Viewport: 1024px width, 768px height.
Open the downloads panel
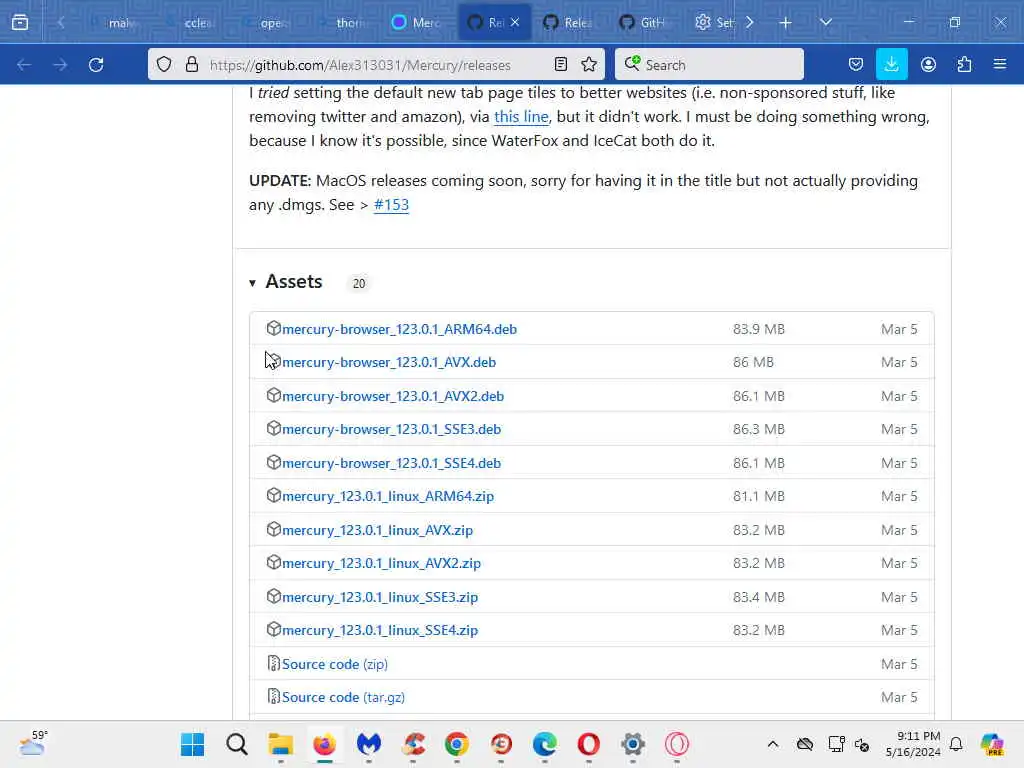click(891, 64)
